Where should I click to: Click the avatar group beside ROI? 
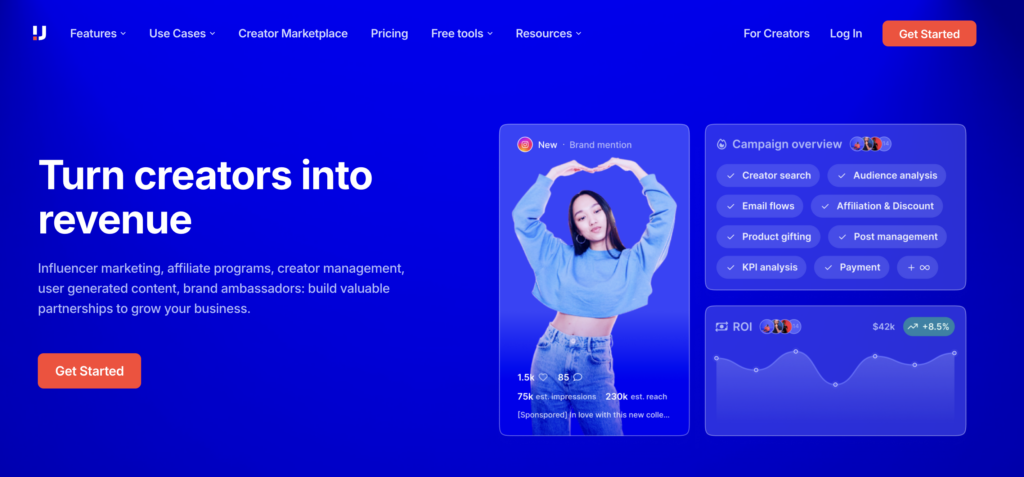(x=780, y=327)
